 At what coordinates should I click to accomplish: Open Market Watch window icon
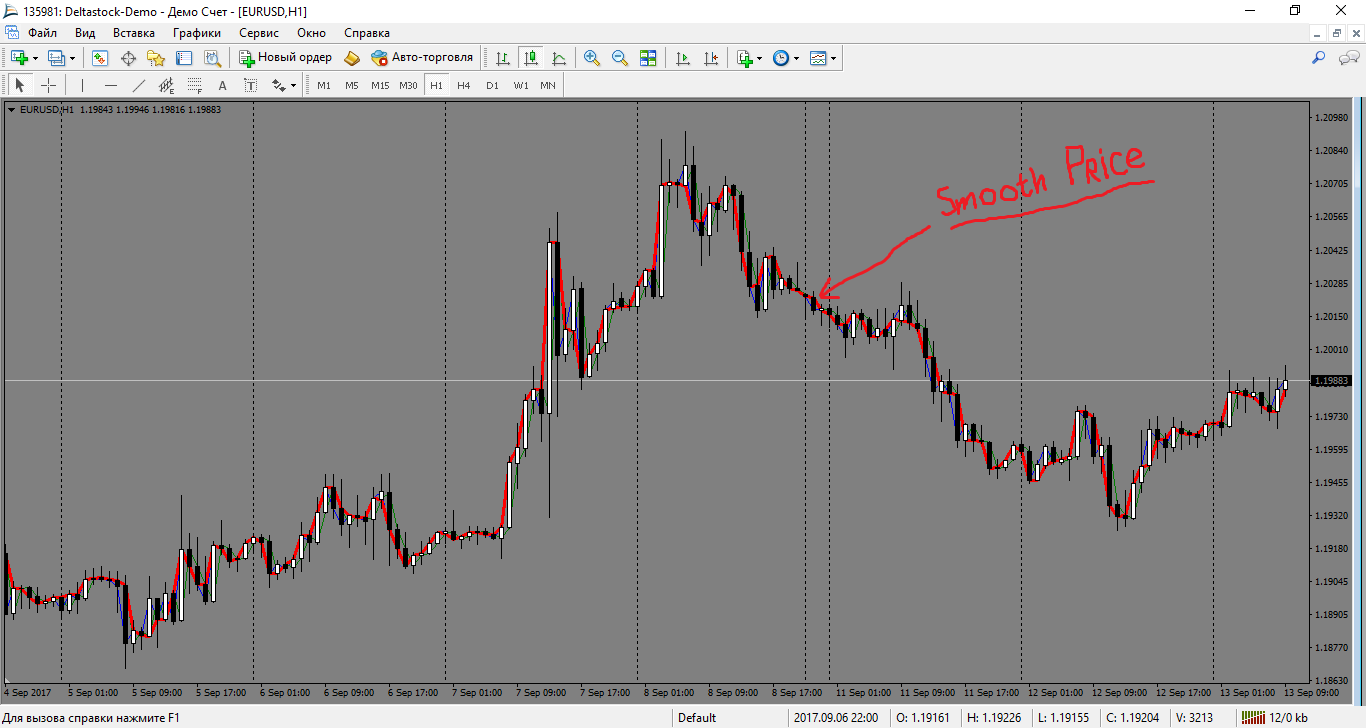100,58
